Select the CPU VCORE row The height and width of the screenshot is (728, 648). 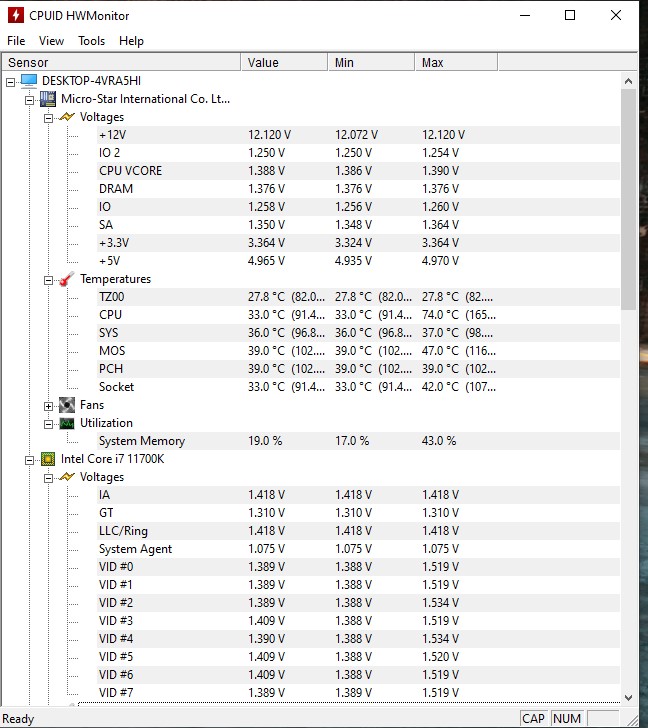pyautogui.click(x=358, y=171)
